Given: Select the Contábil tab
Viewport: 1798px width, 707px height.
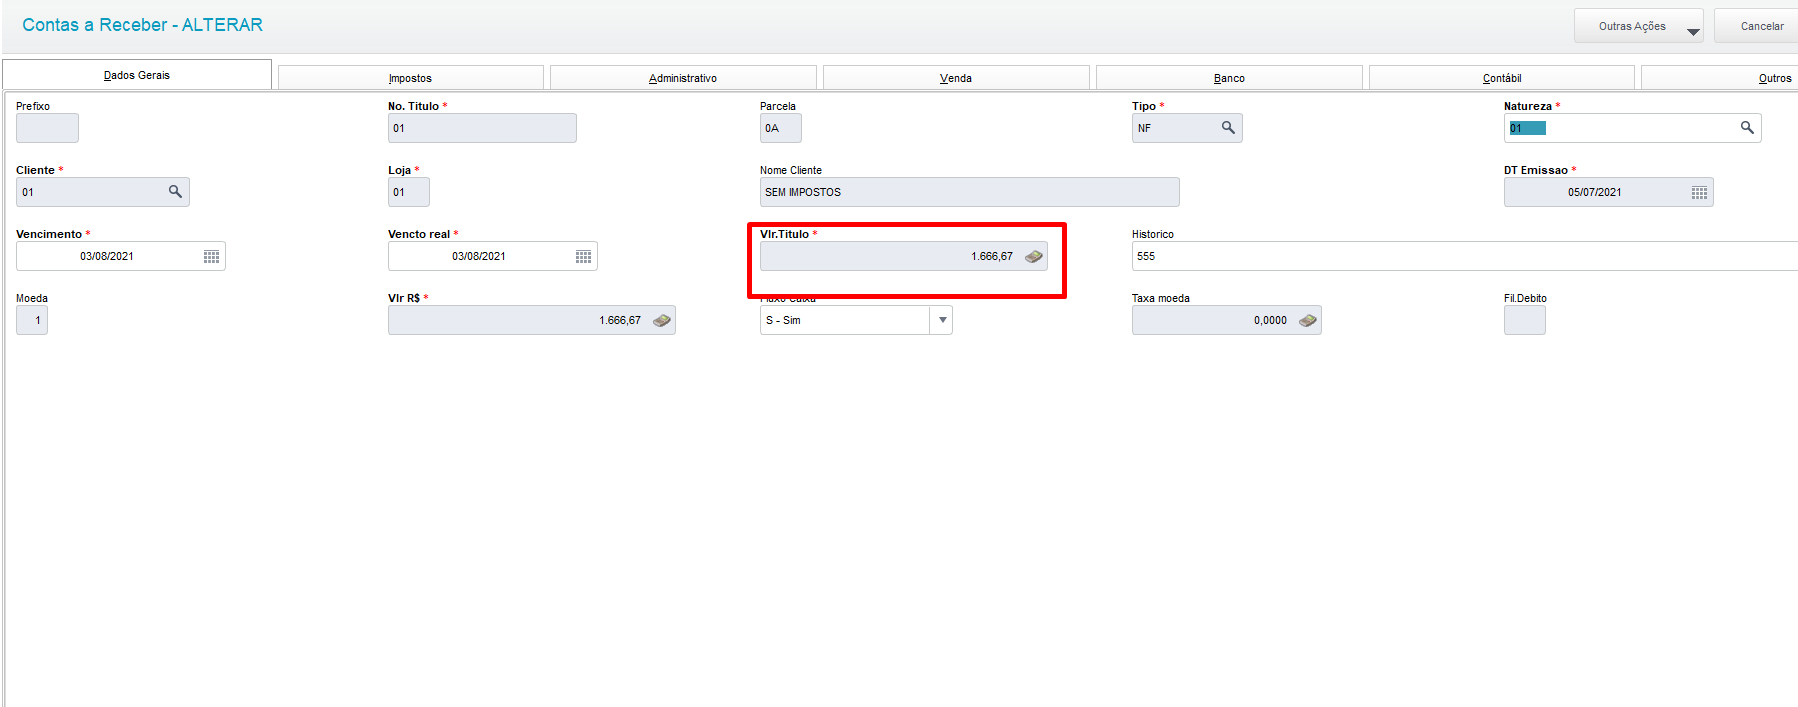Looking at the screenshot, I should (1502, 78).
